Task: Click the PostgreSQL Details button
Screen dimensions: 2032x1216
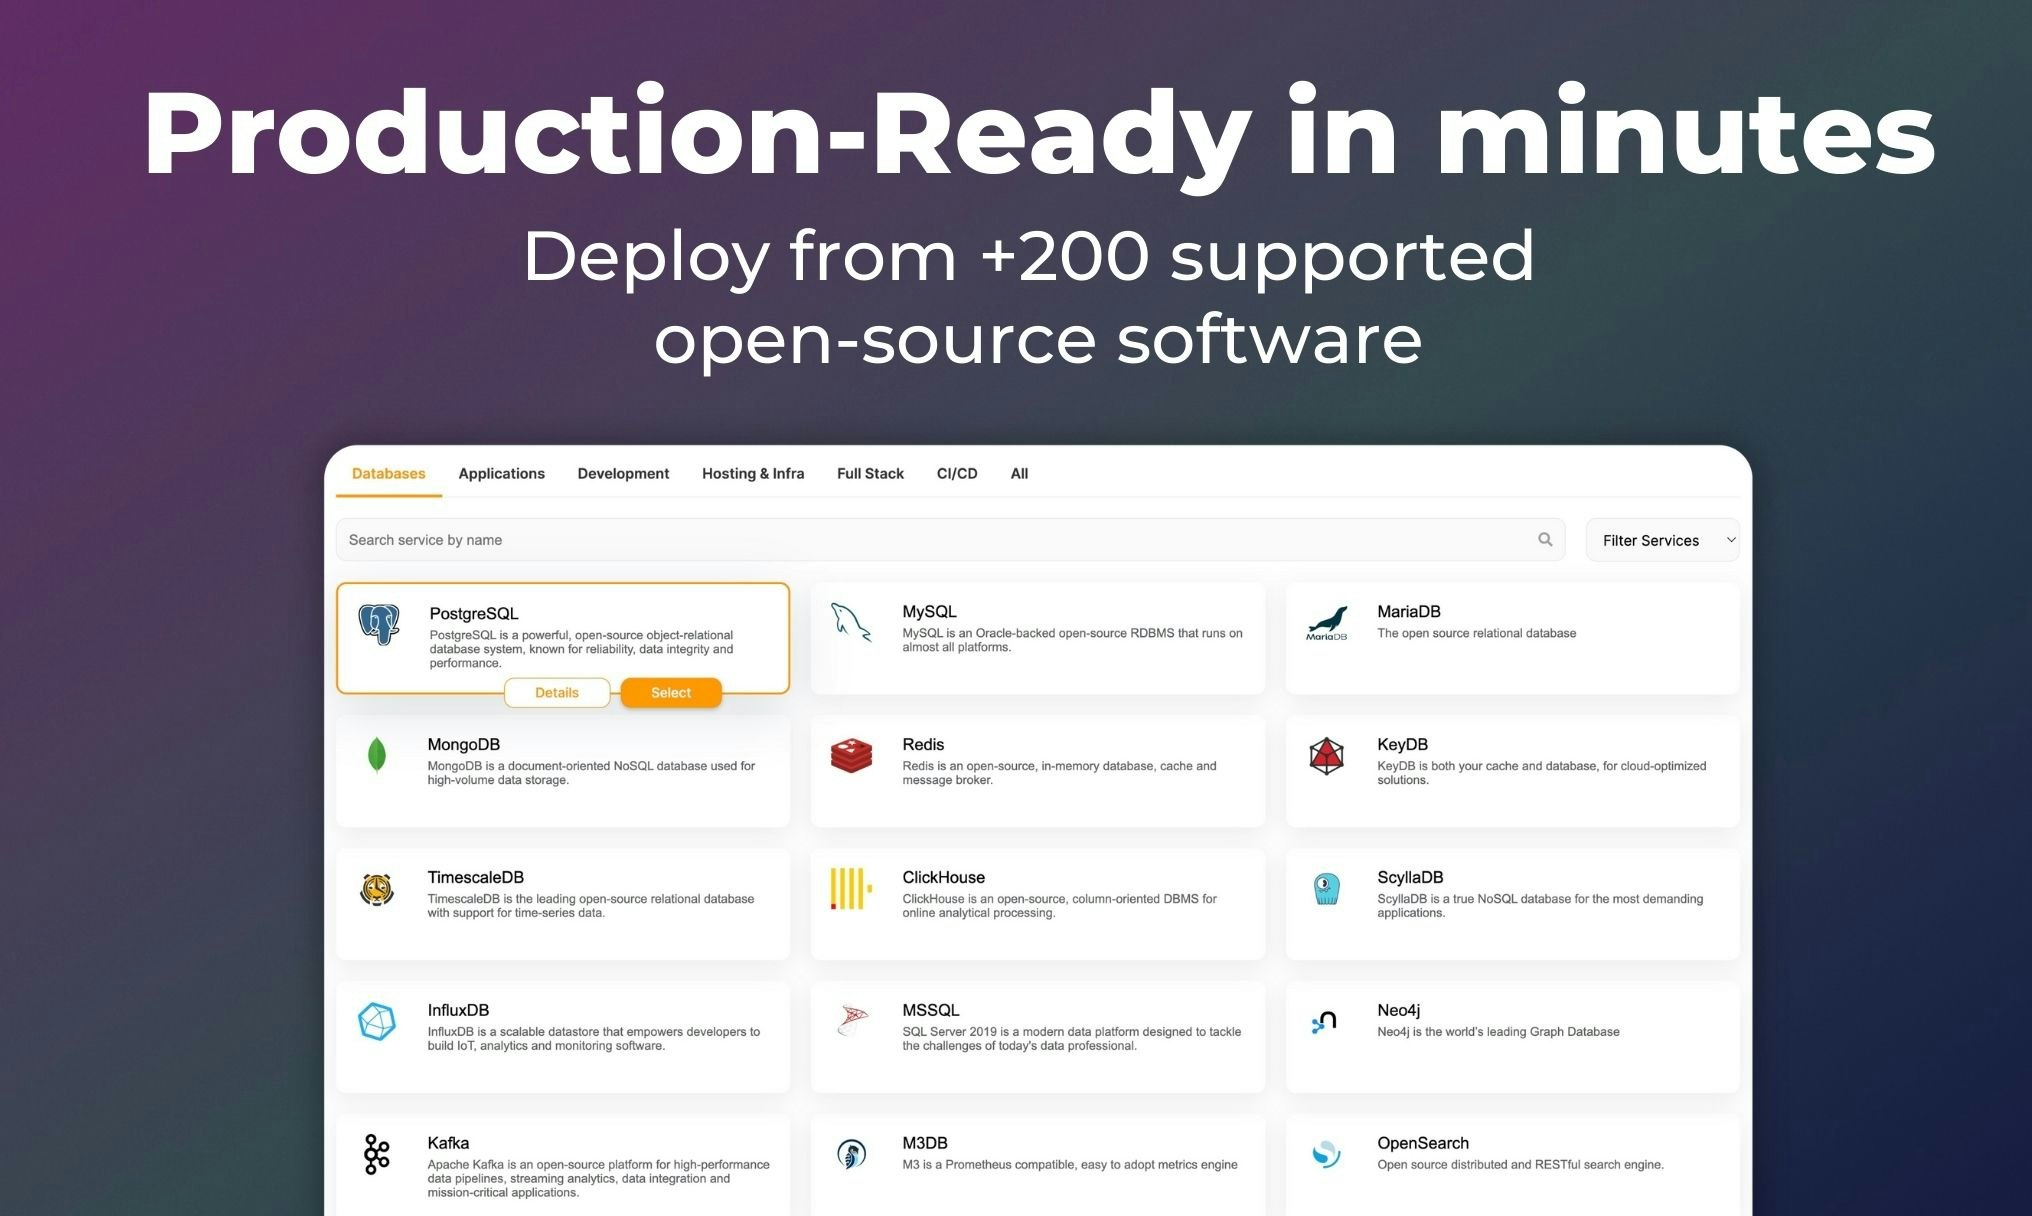Action: pos(557,692)
